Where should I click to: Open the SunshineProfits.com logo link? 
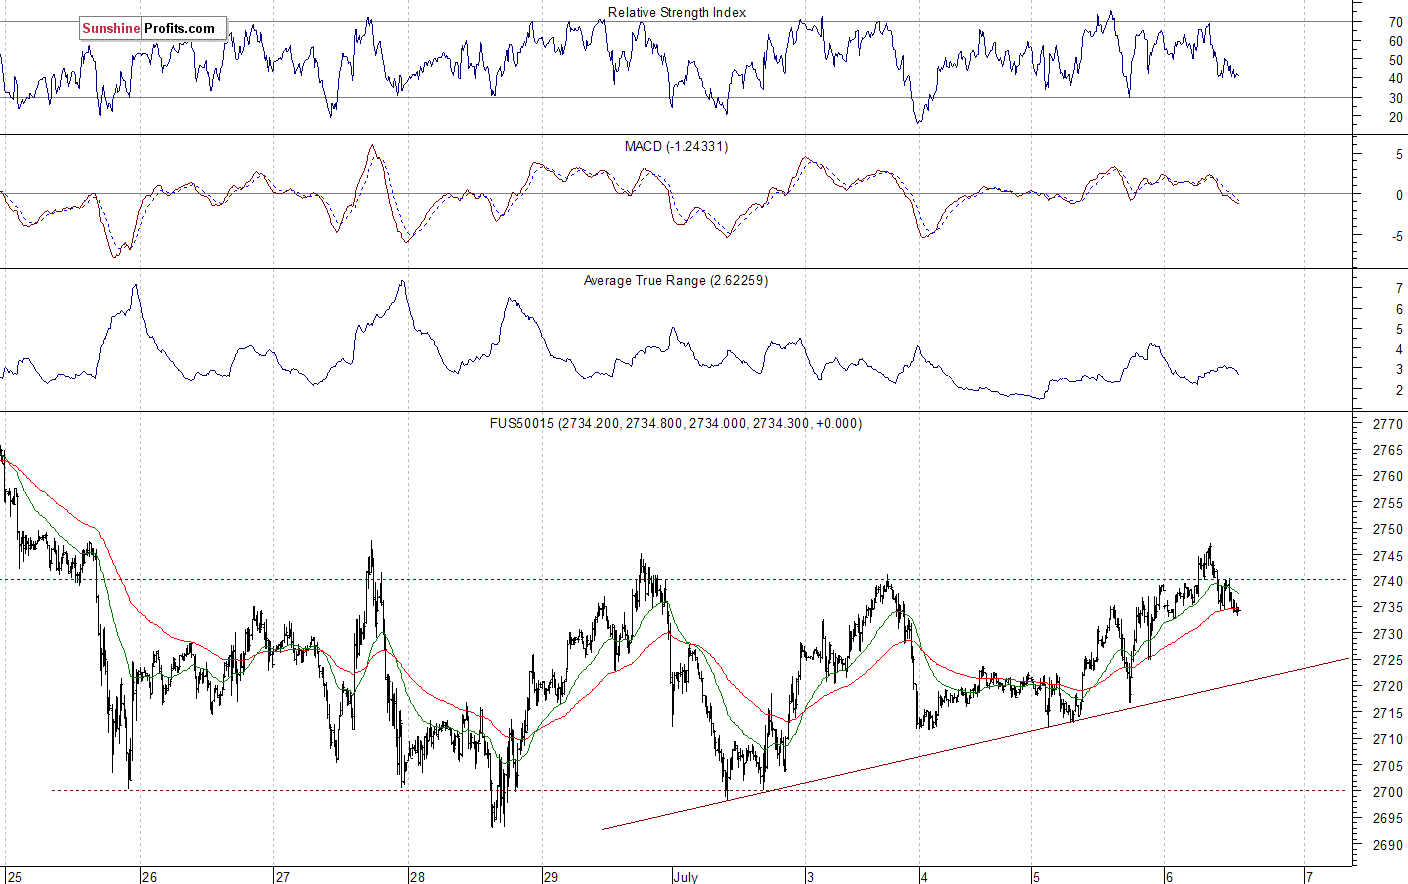click(x=153, y=28)
